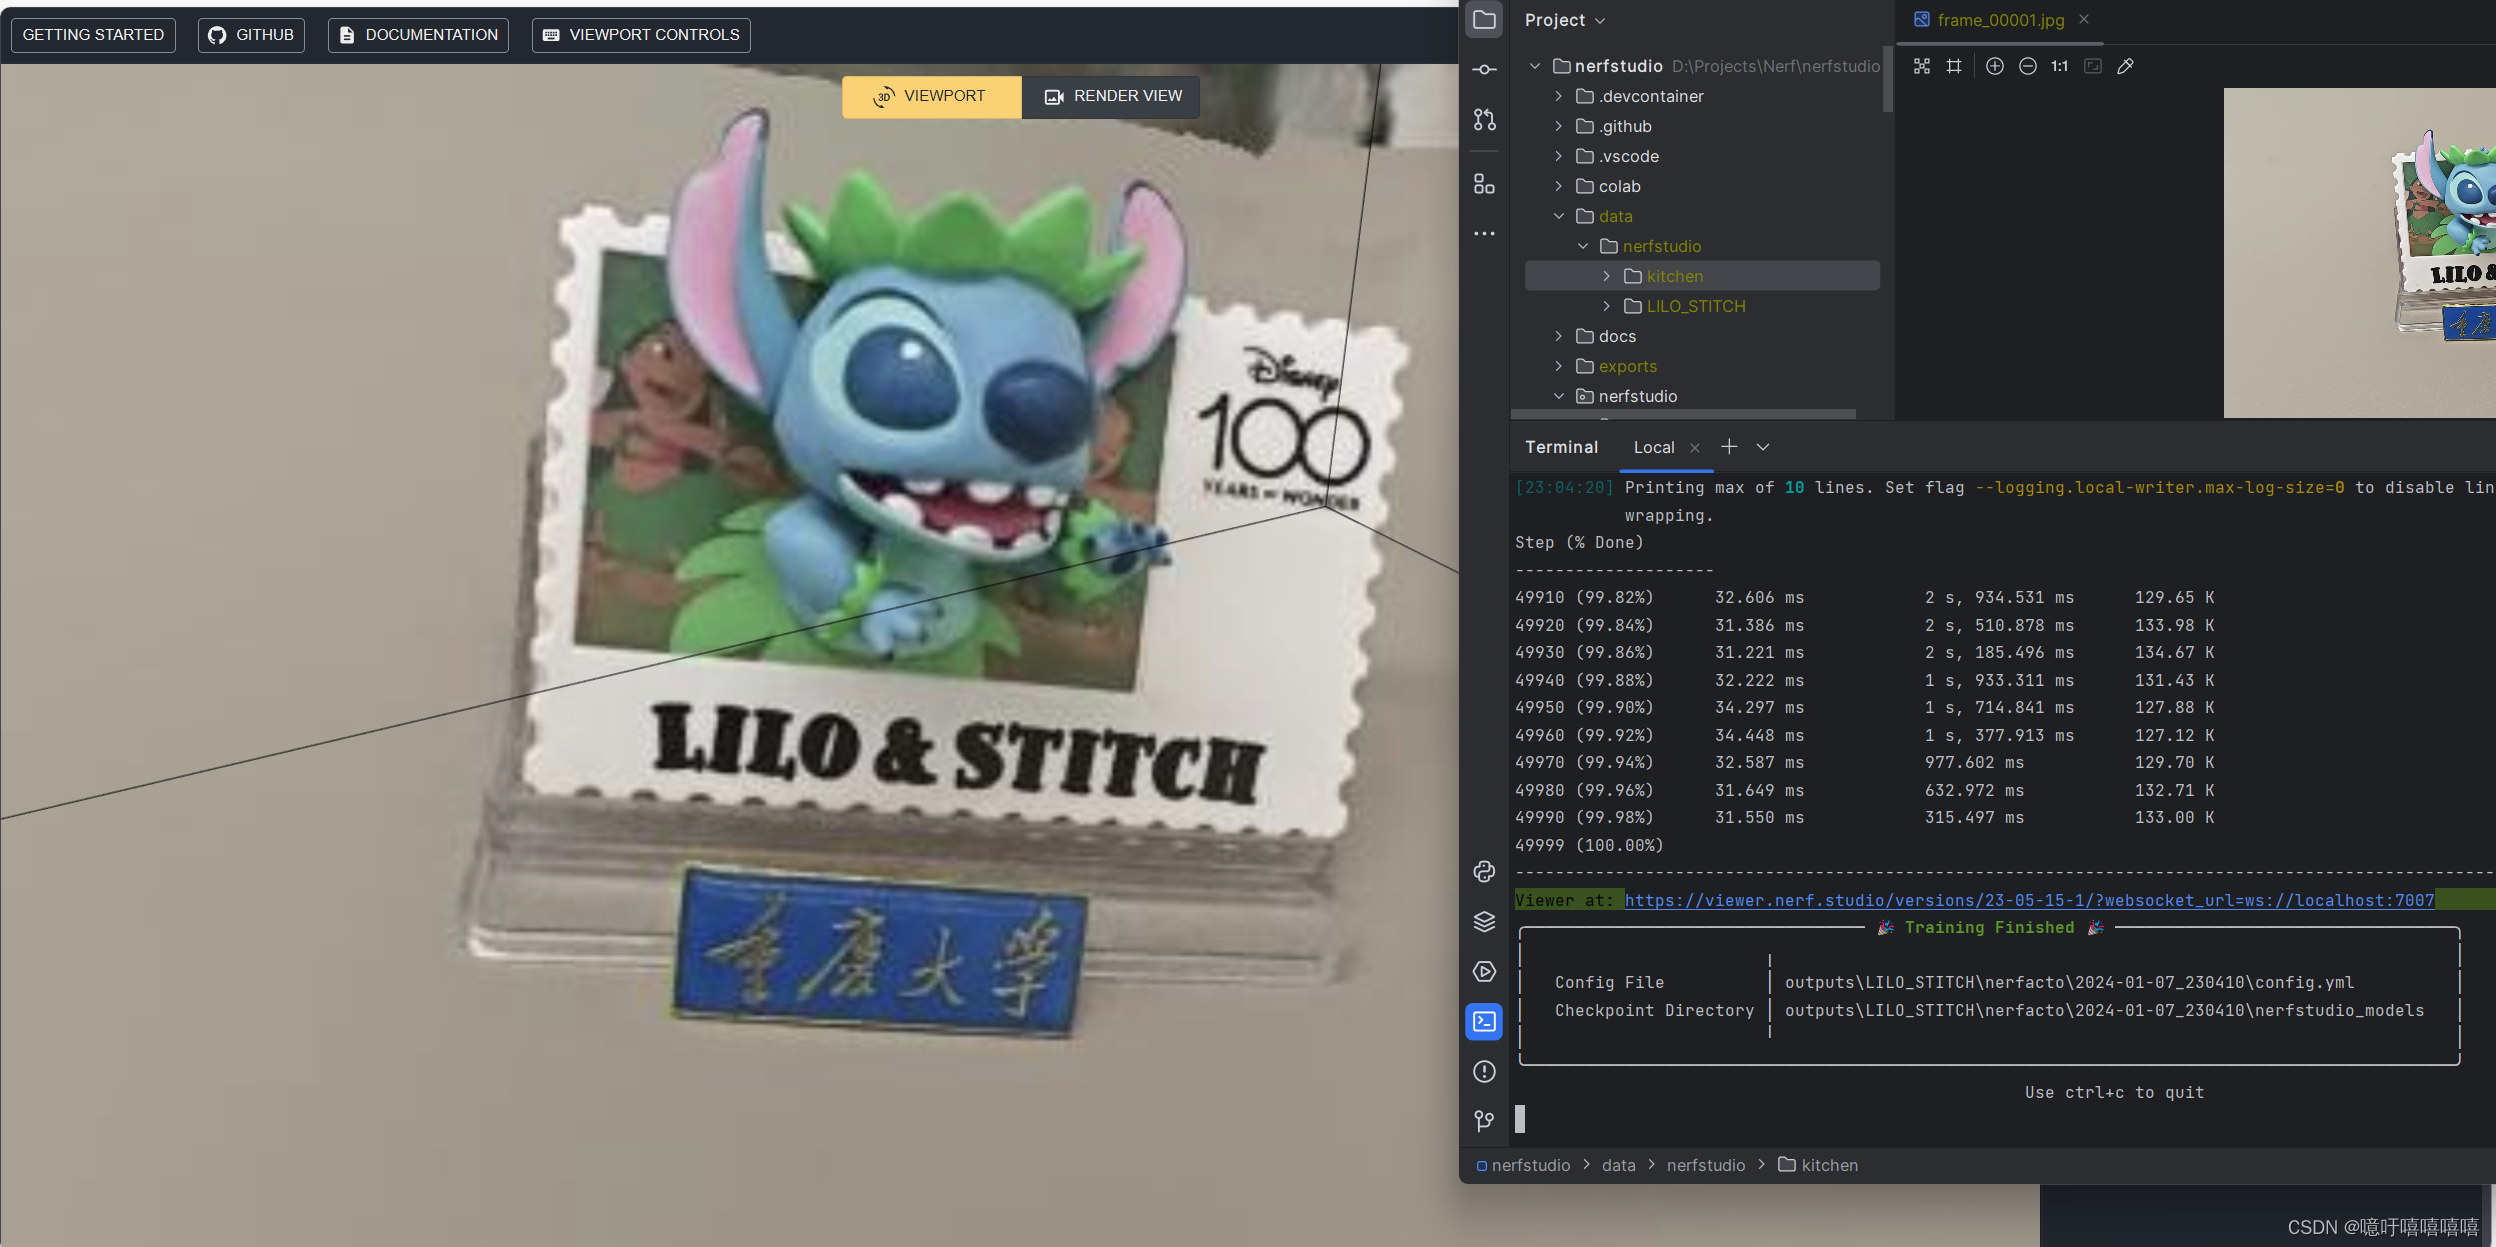Expand the exports folder
The image size is (2496, 1247).
[1558, 366]
